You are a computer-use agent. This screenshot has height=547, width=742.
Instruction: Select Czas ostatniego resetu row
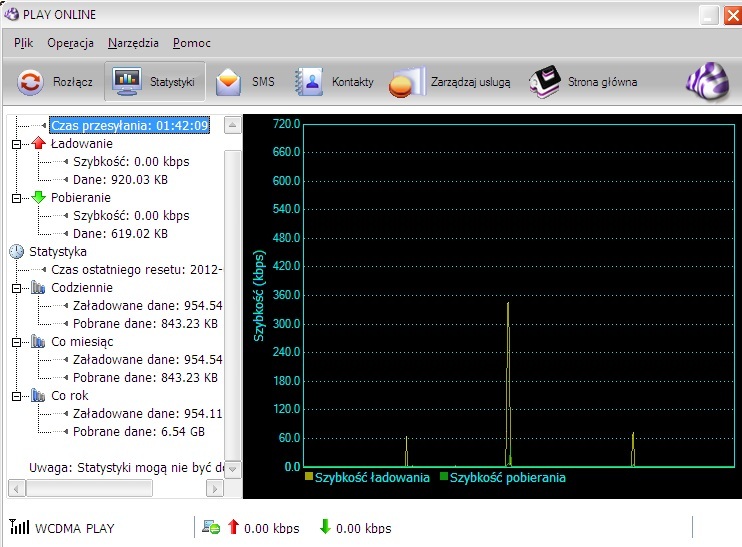pos(136,269)
